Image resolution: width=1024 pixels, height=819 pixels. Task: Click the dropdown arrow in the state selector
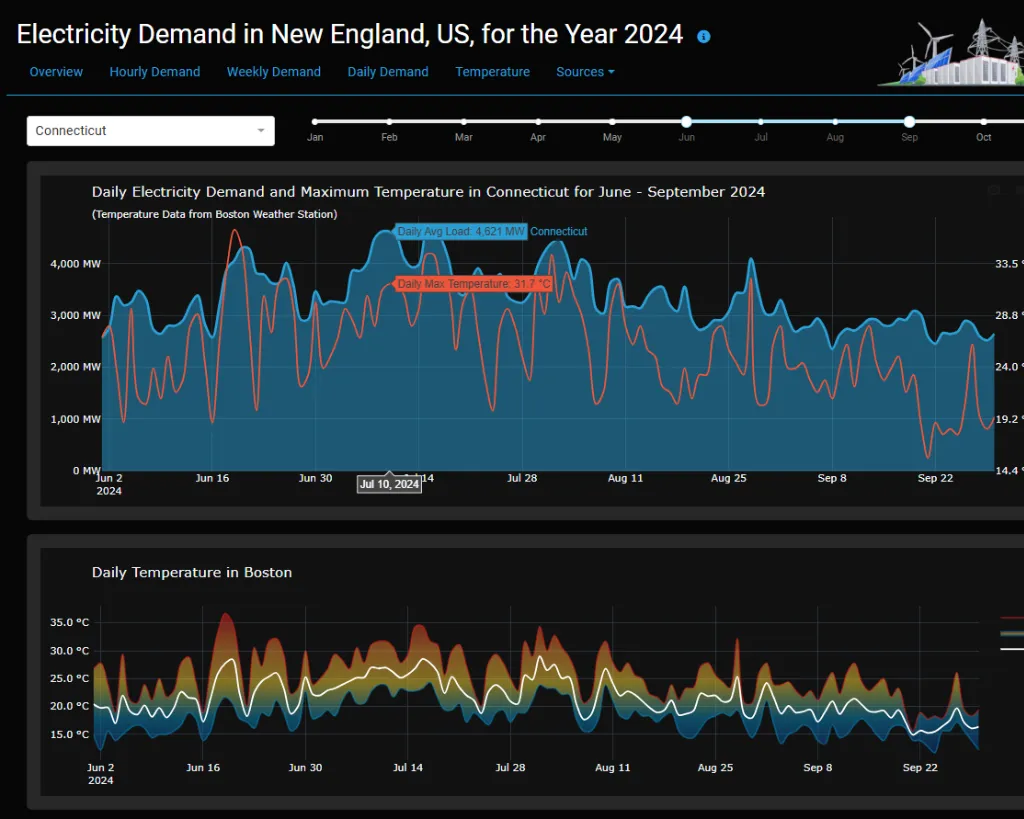(261, 131)
